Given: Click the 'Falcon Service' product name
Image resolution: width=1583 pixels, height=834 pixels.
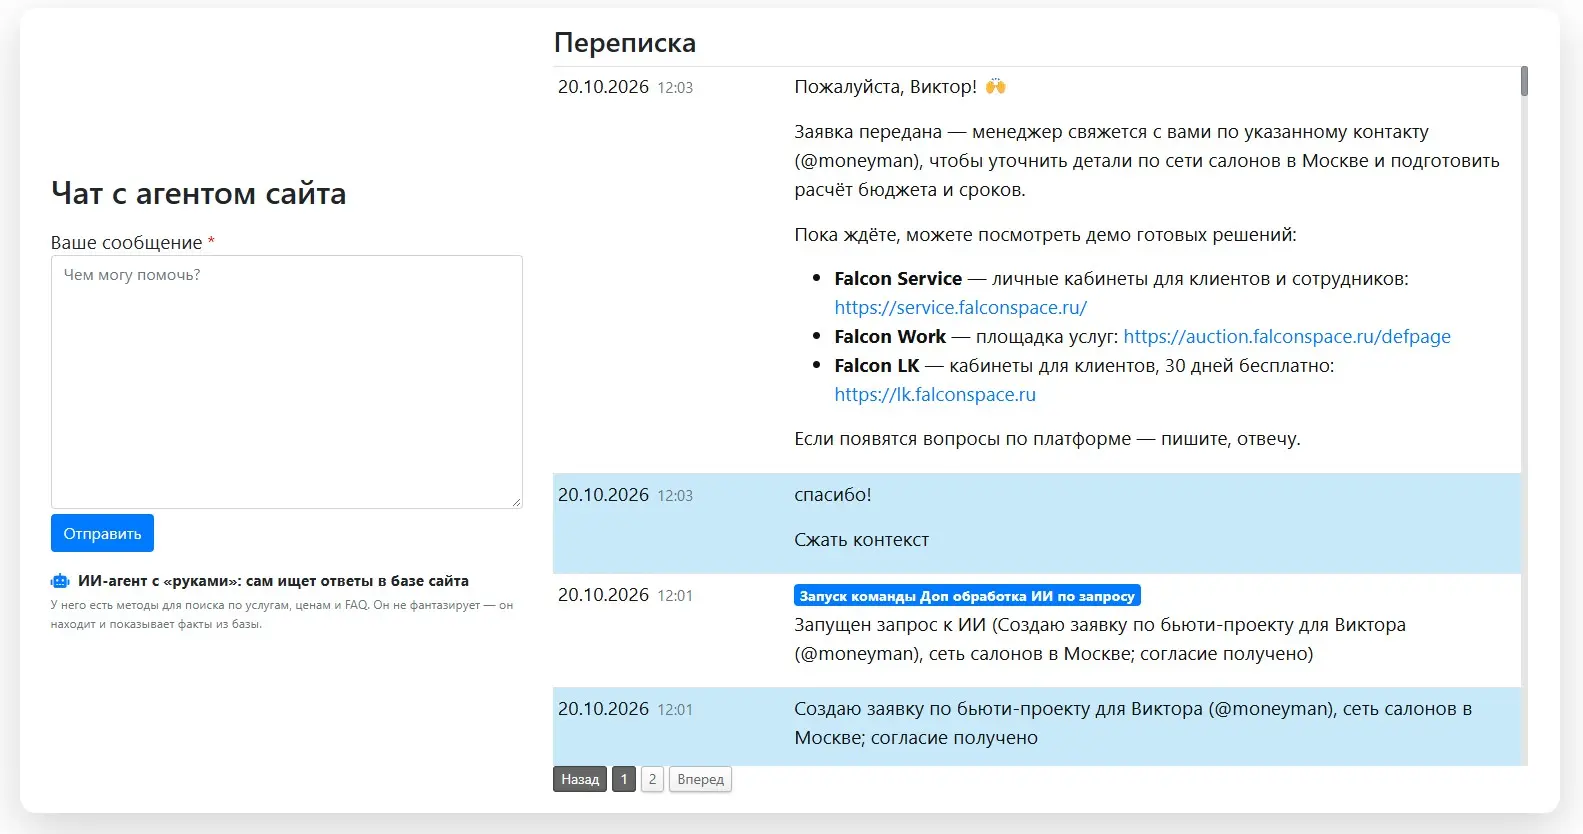Looking at the screenshot, I should pos(898,278).
